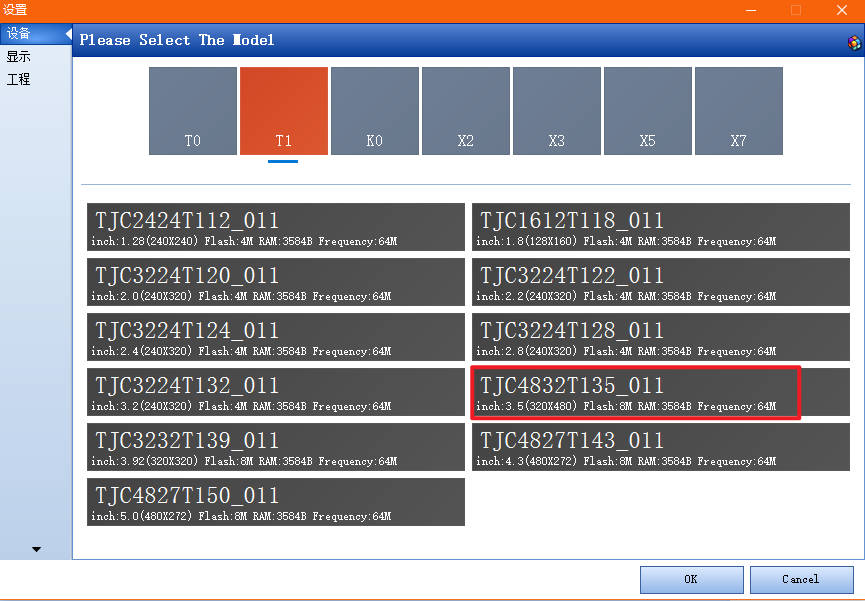Open the 设备 settings category
This screenshot has width=865, height=601.
[x=19, y=34]
